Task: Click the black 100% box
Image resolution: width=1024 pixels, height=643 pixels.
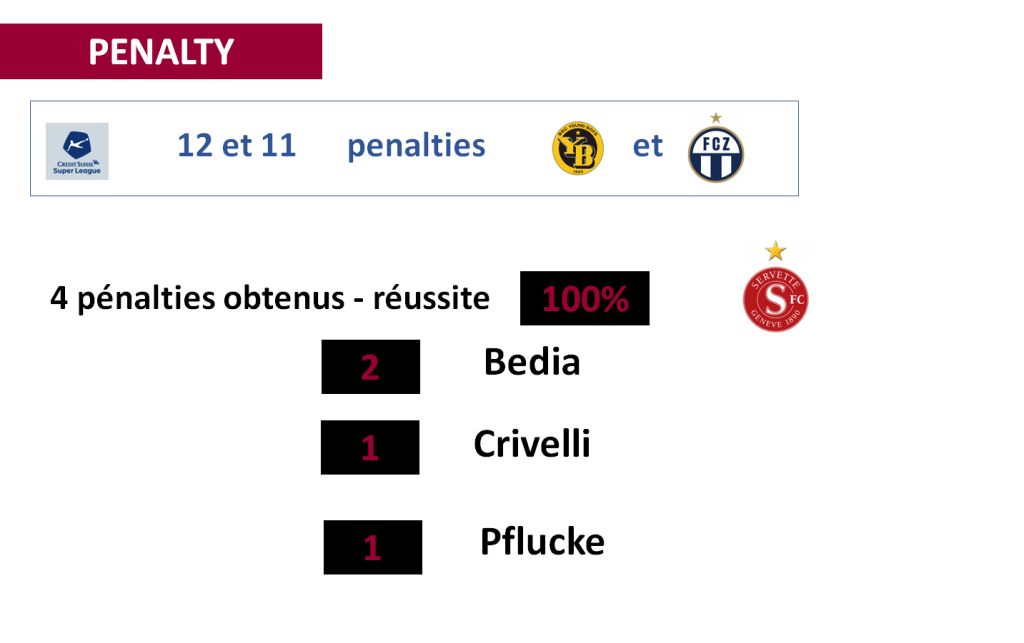Action: (x=584, y=298)
